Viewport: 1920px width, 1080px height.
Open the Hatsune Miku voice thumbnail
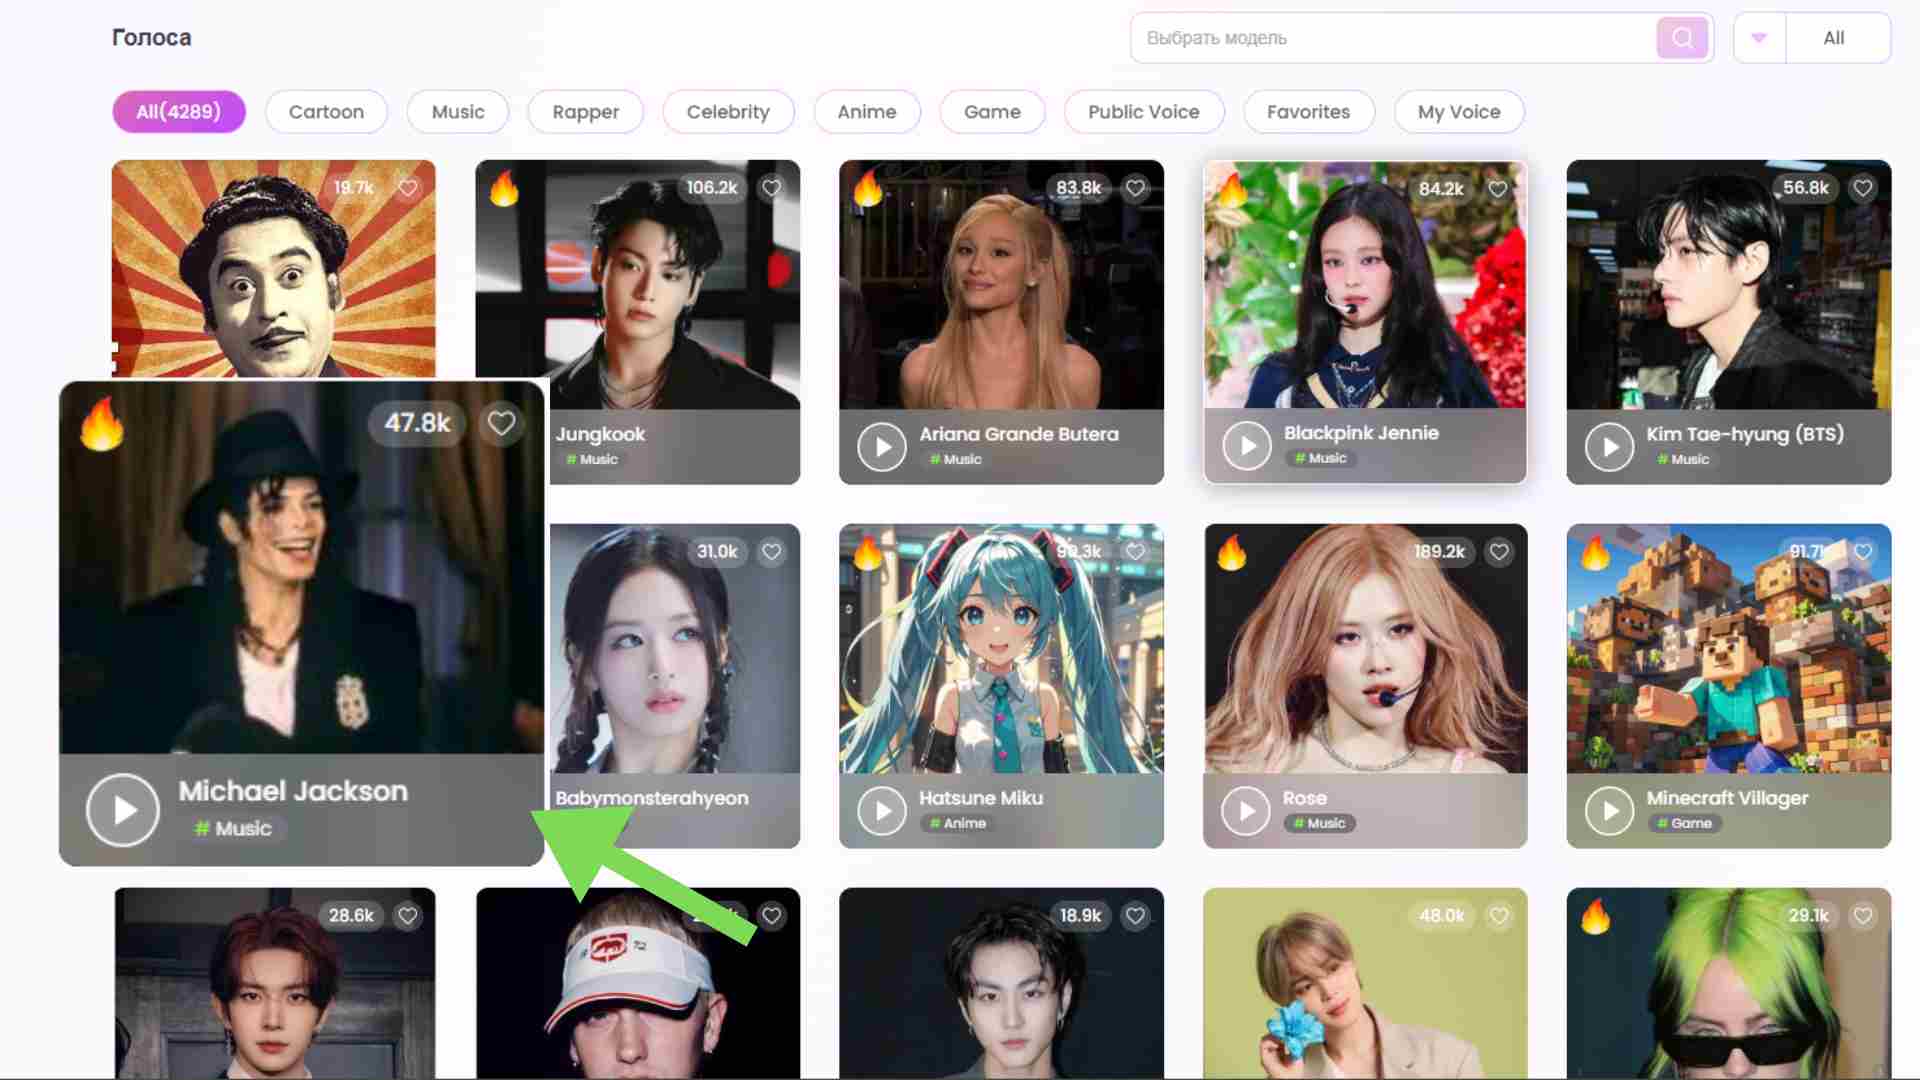pyautogui.click(x=1001, y=648)
